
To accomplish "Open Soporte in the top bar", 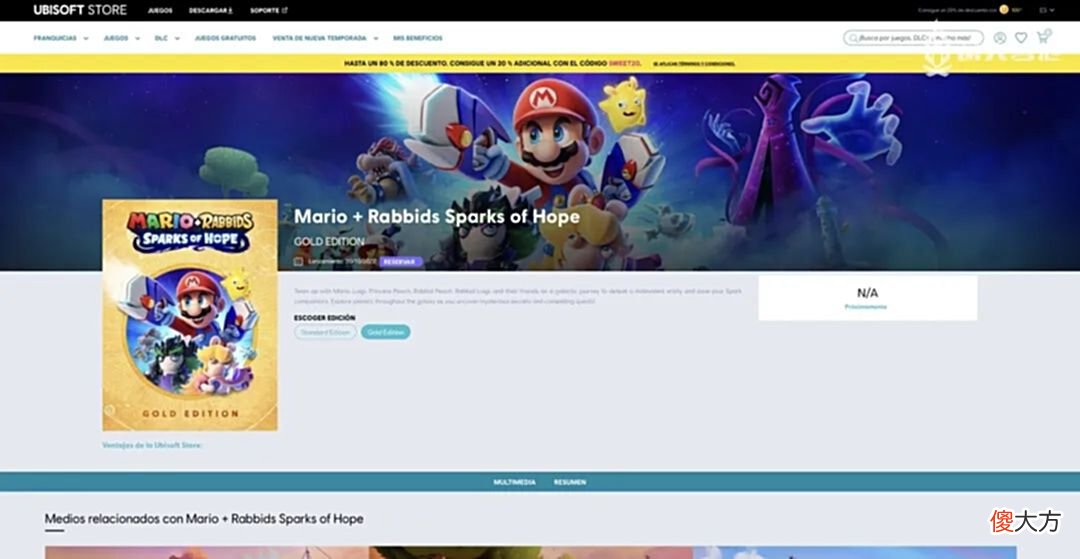I will click(x=269, y=10).
